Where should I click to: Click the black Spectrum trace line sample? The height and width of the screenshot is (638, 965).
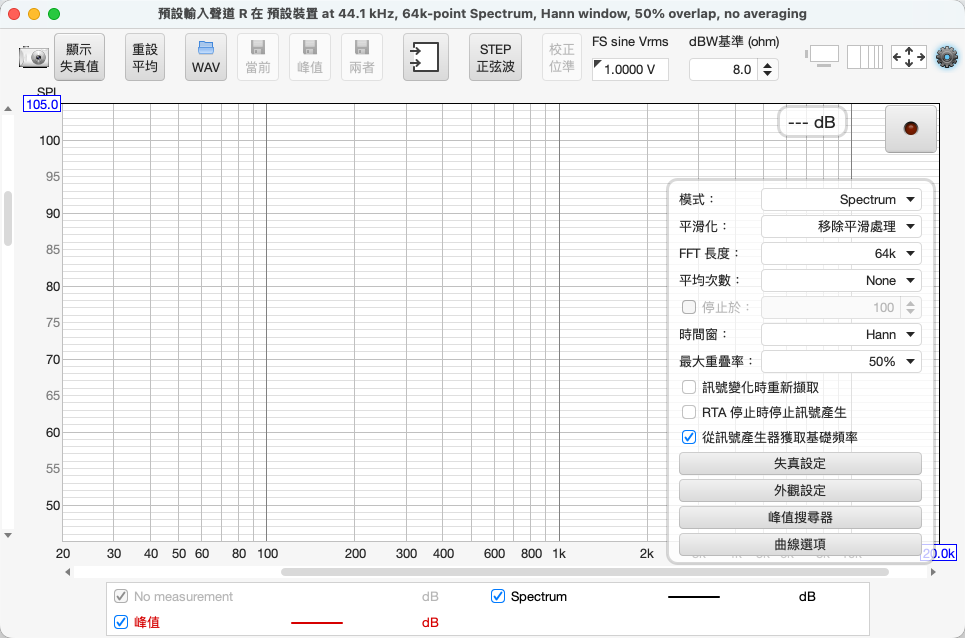[694, 597]
